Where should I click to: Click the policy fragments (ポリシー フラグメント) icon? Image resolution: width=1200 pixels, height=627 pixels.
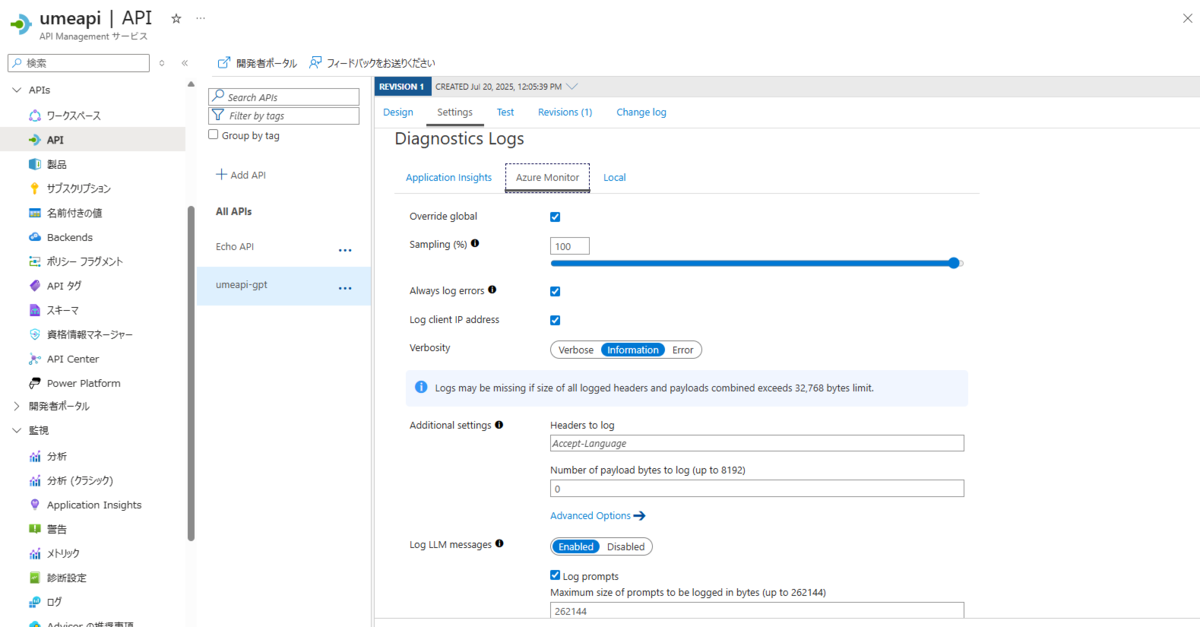35,261
